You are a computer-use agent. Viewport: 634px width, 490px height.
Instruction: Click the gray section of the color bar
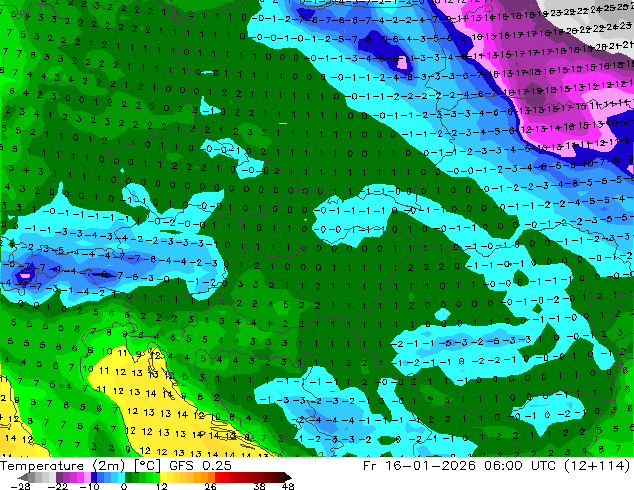[42, 477]
